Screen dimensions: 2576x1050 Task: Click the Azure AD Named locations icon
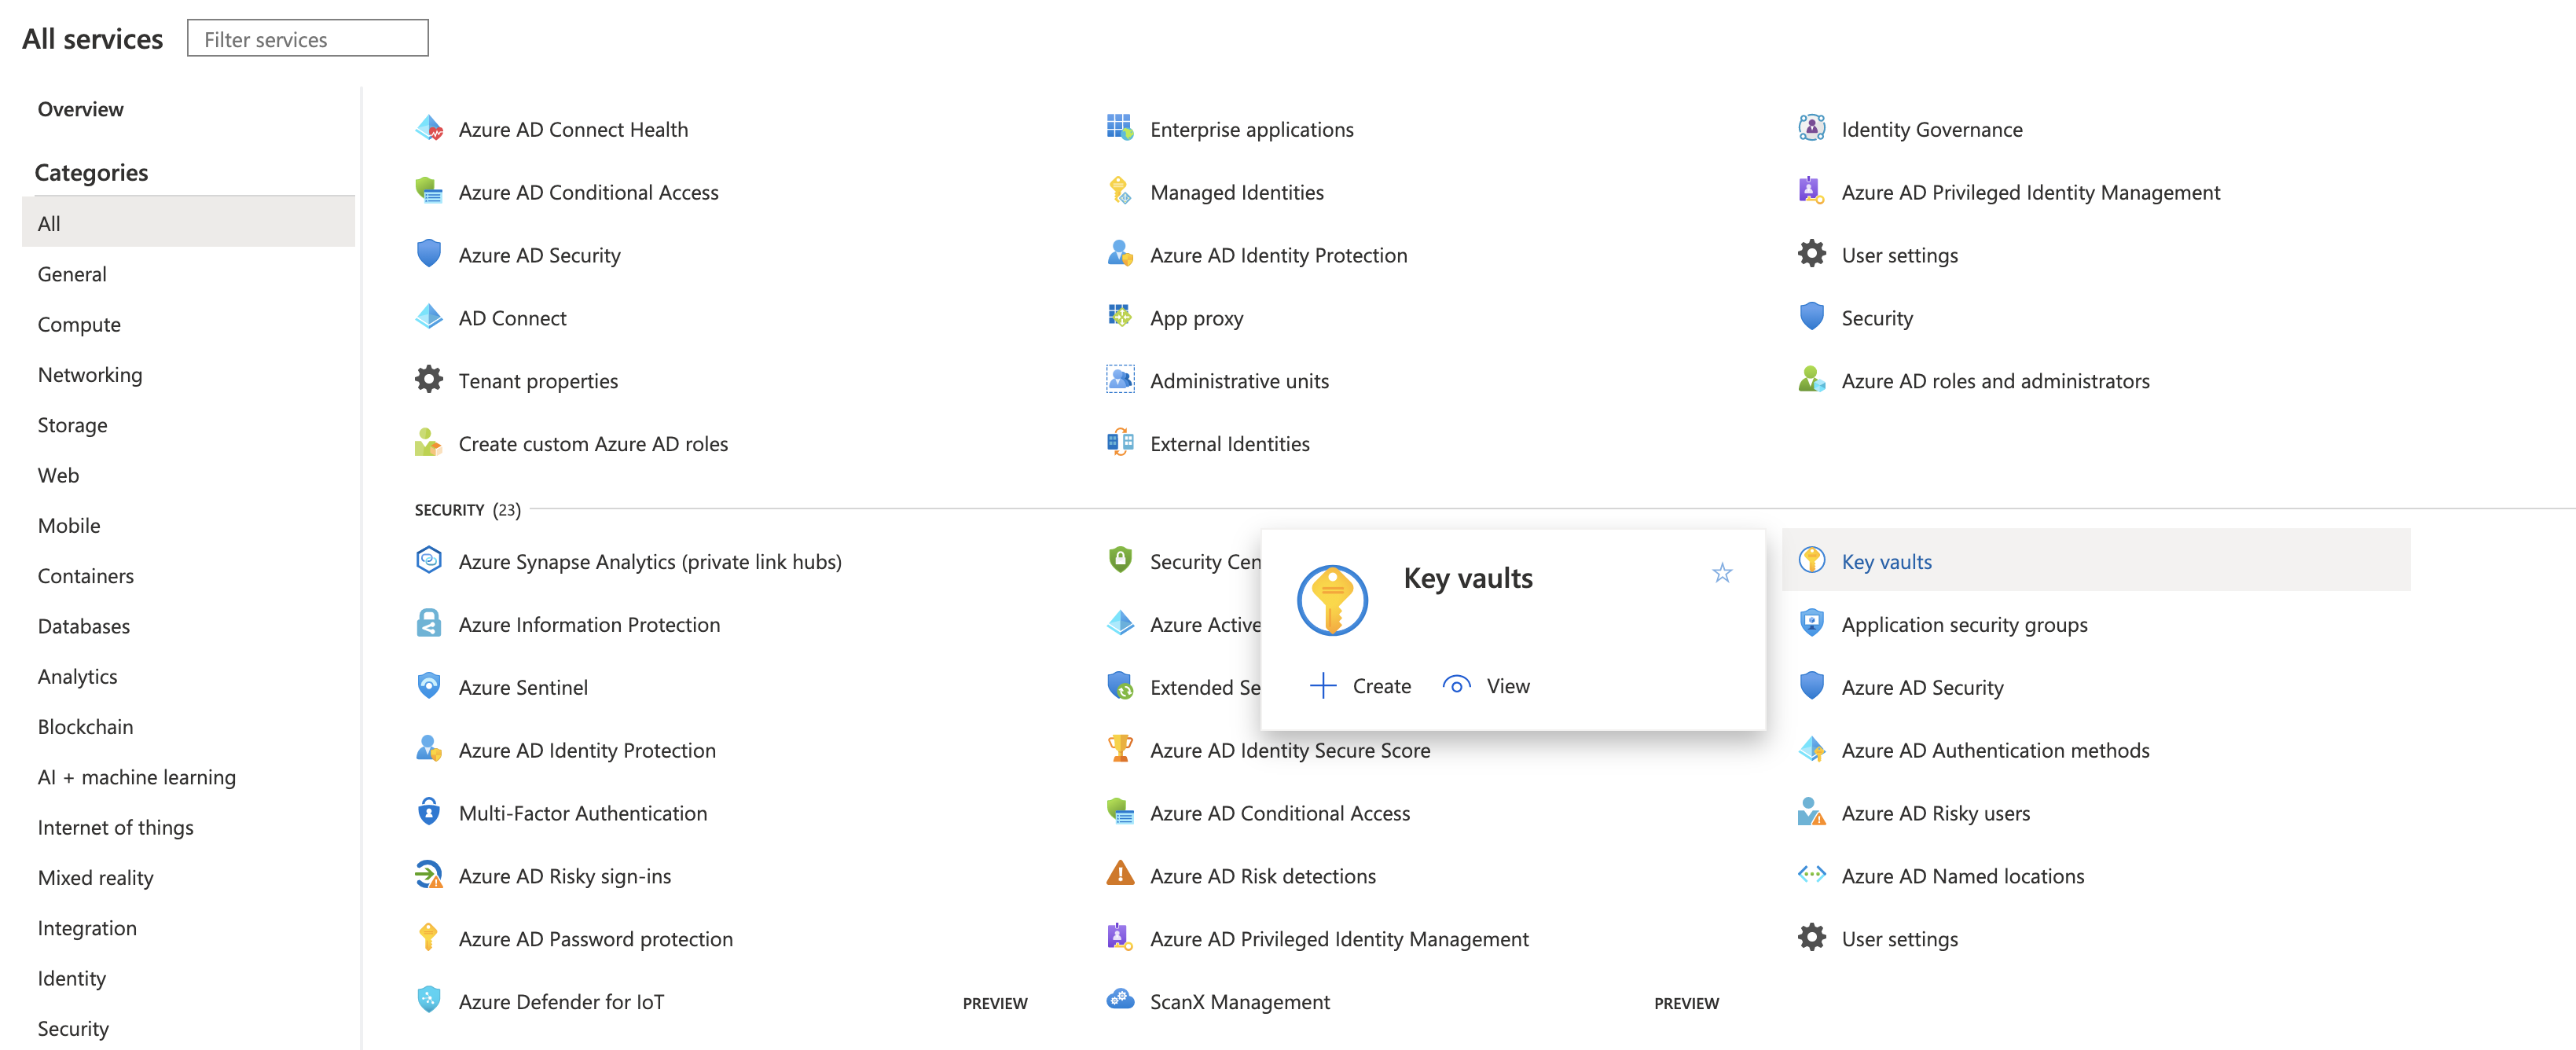(1811, 875)
